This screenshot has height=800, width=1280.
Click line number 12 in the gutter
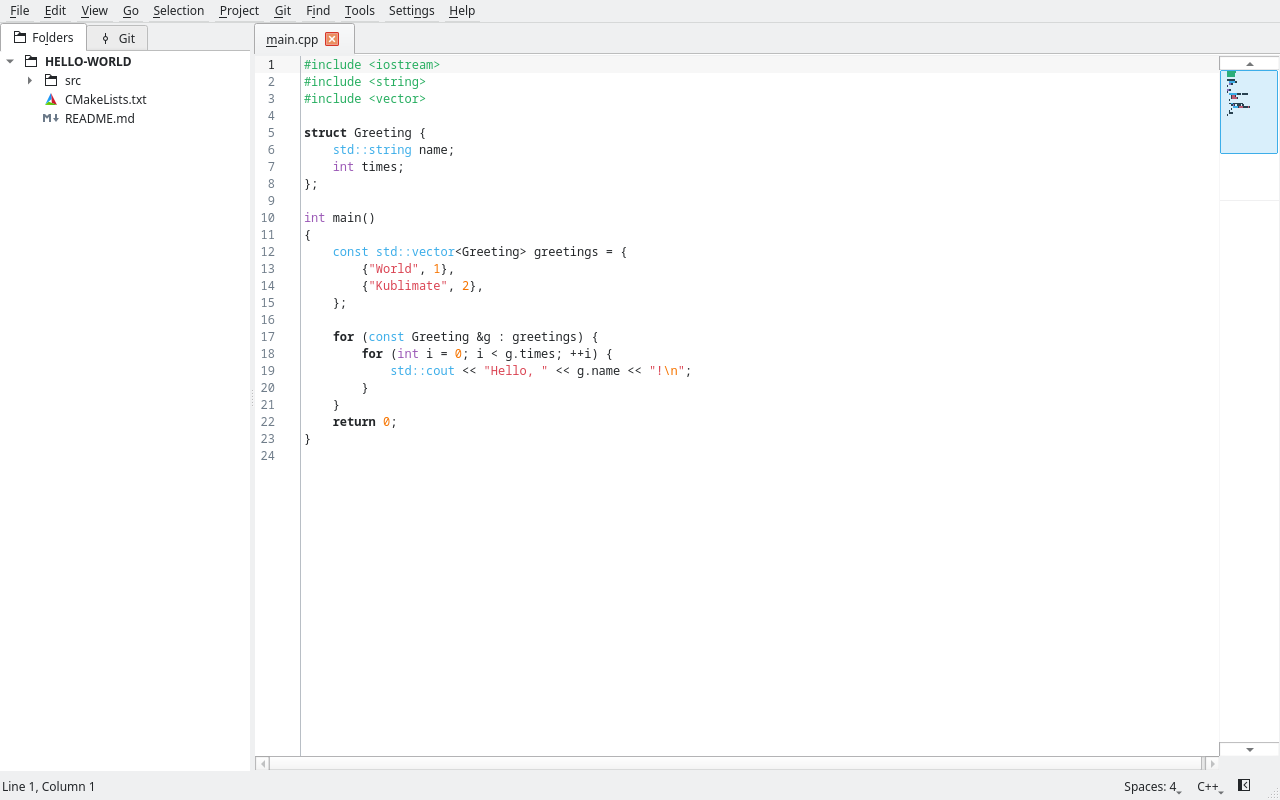point(267,252)
